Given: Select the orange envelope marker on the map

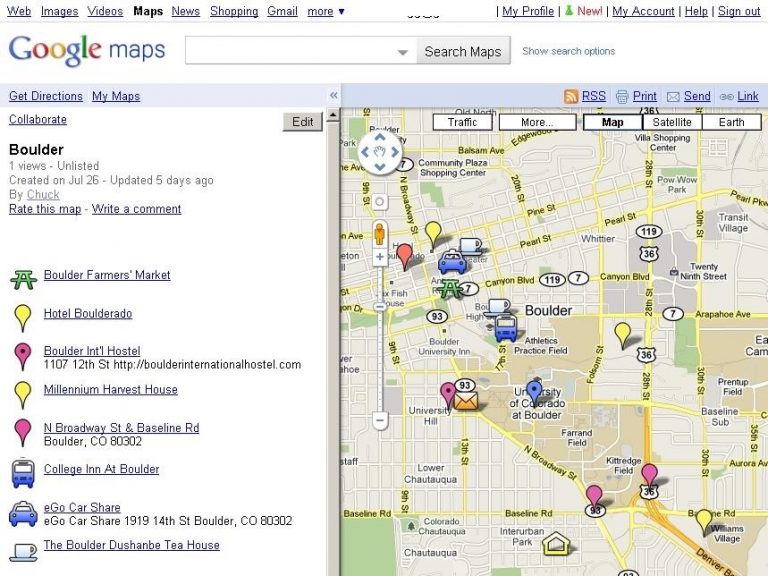Looking at the screenshot, I should pos(466,402).
